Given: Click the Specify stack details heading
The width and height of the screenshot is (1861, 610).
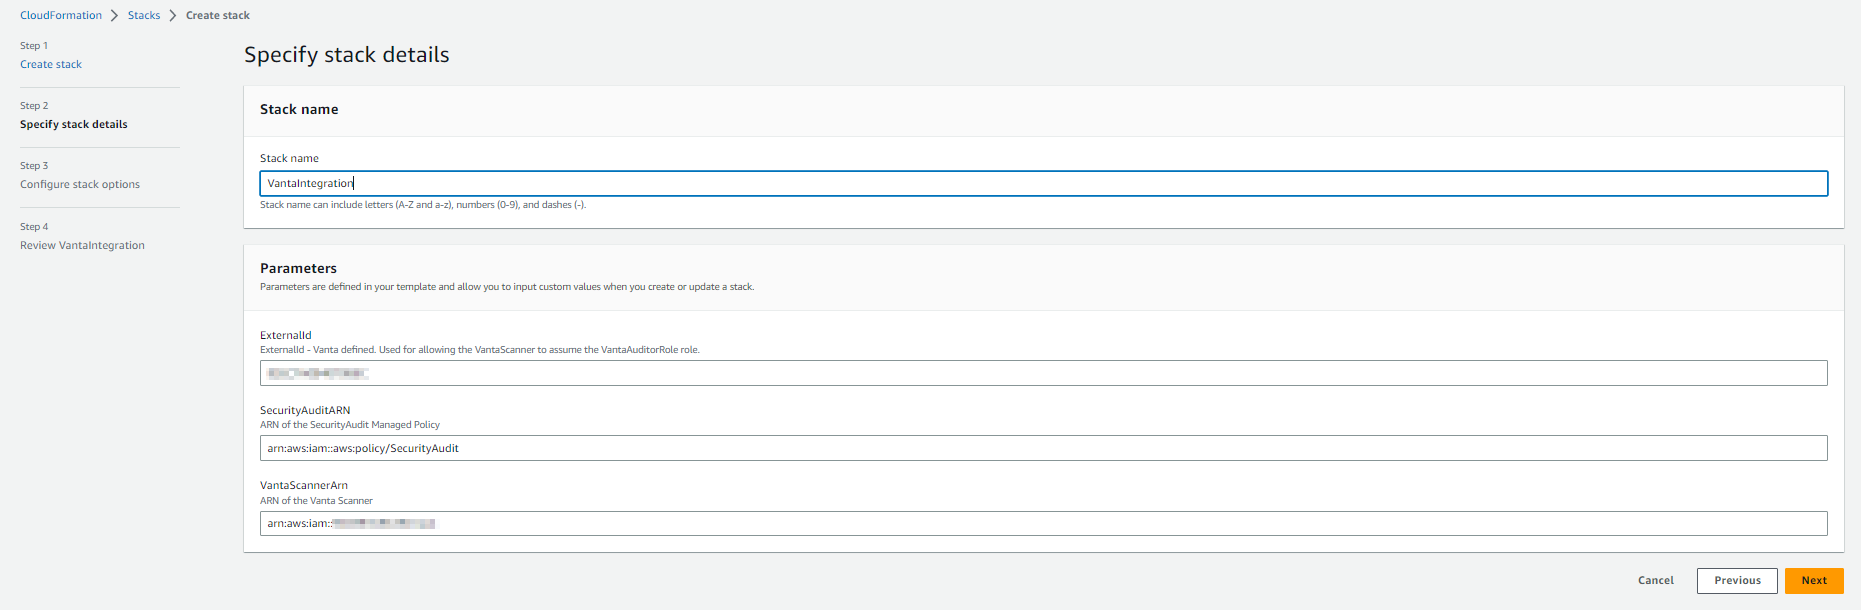Looking at the screenshot, I should tap(347, 55).
